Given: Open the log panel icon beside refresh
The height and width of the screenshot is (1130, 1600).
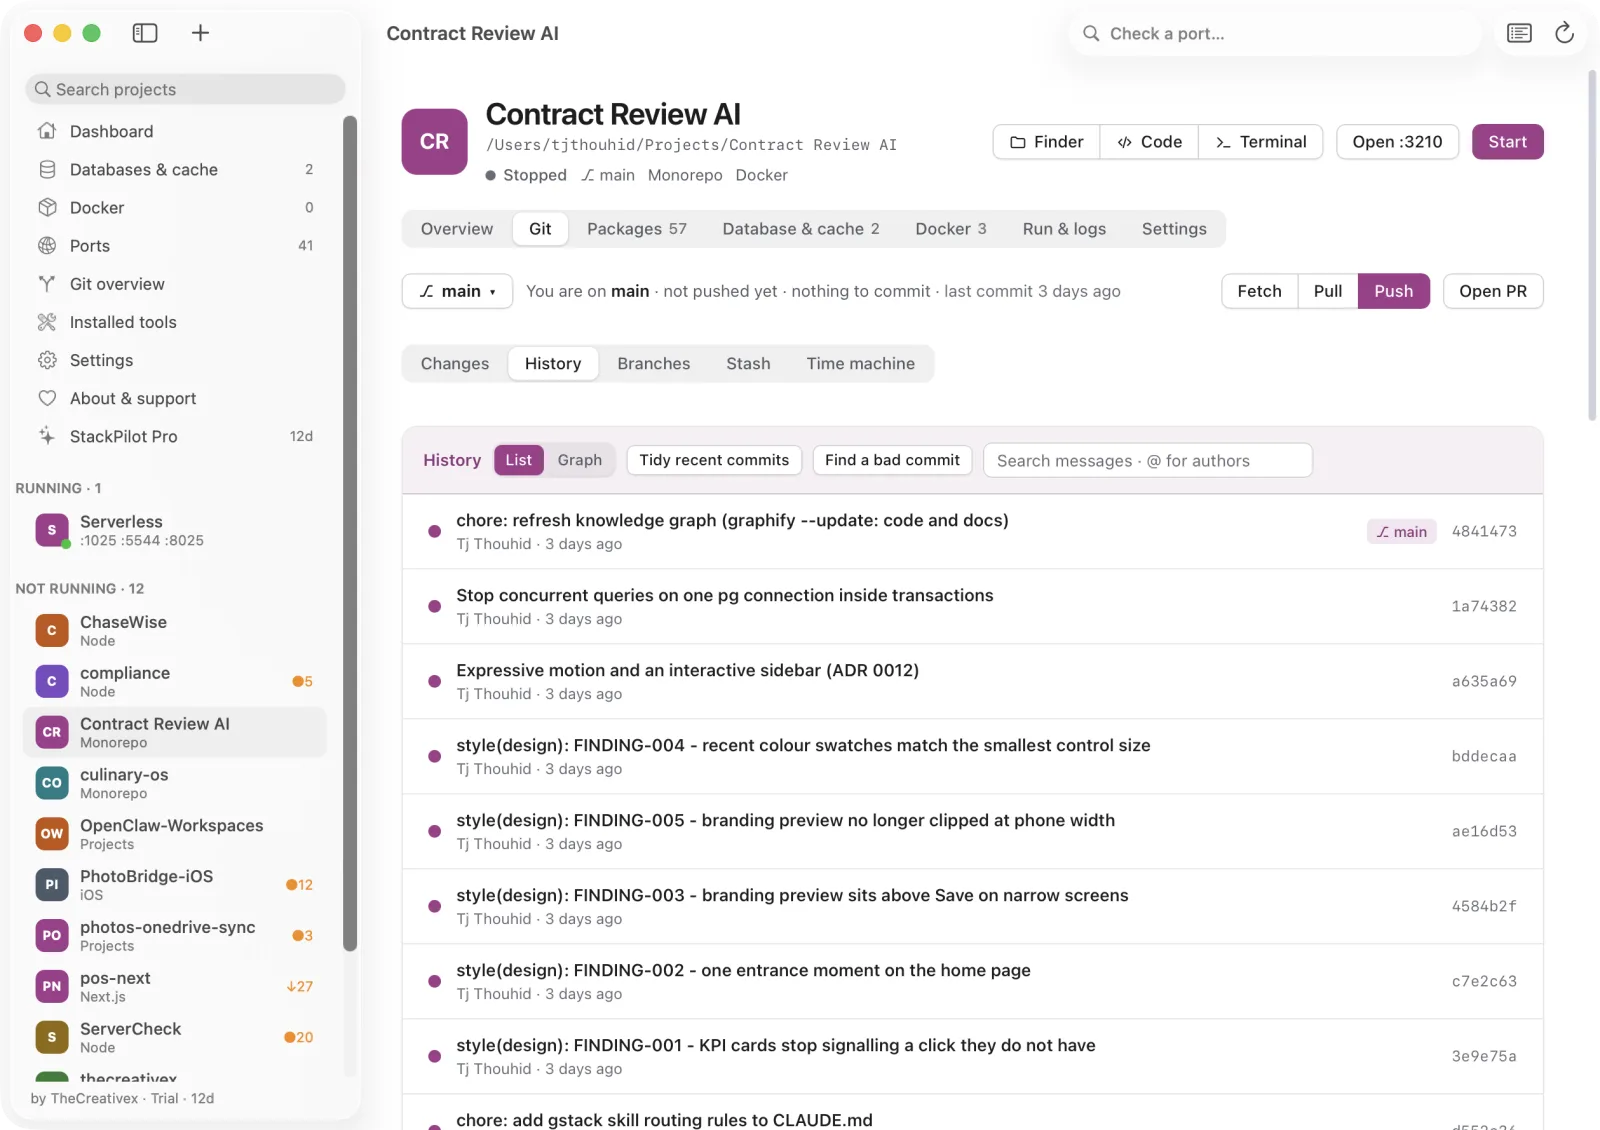Looking at the screenshot, I should click(x=1519, y=33).
